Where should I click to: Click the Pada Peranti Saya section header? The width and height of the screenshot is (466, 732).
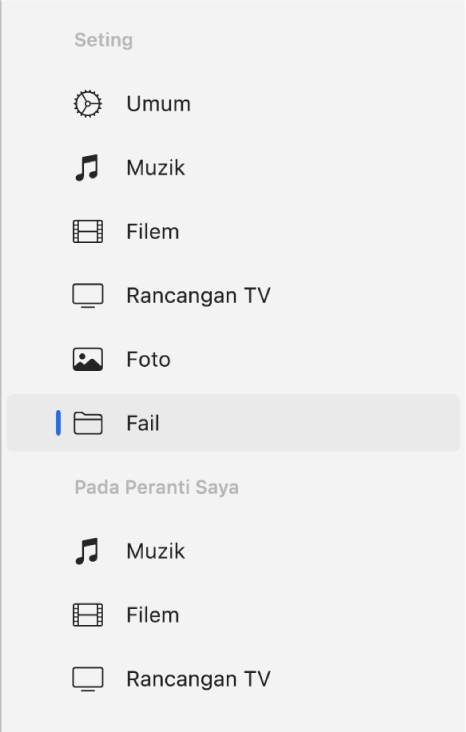[x=157, y=487]
